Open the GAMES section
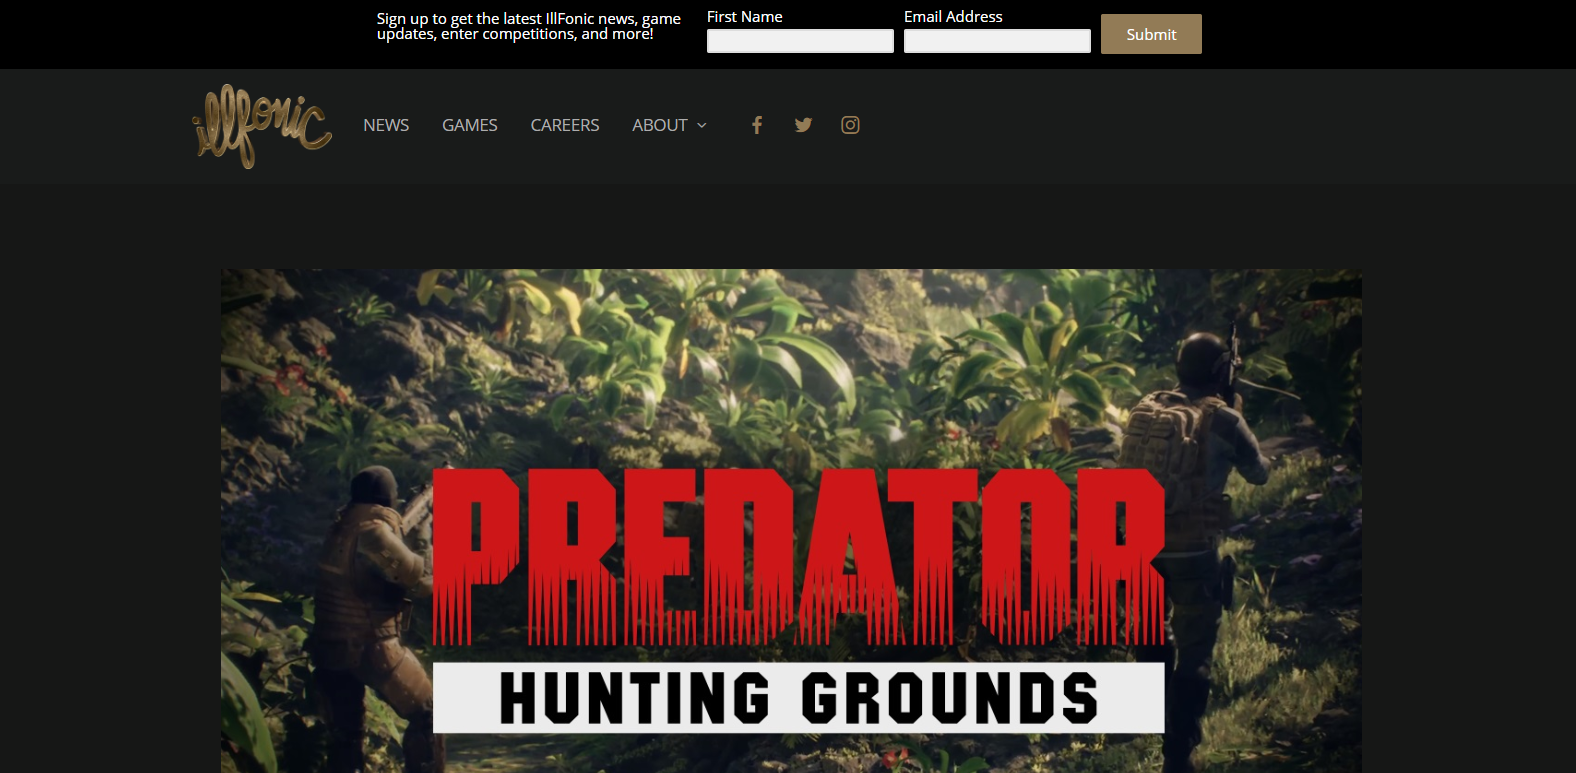This screenshot has width=1576, height=773. point(470,125)
